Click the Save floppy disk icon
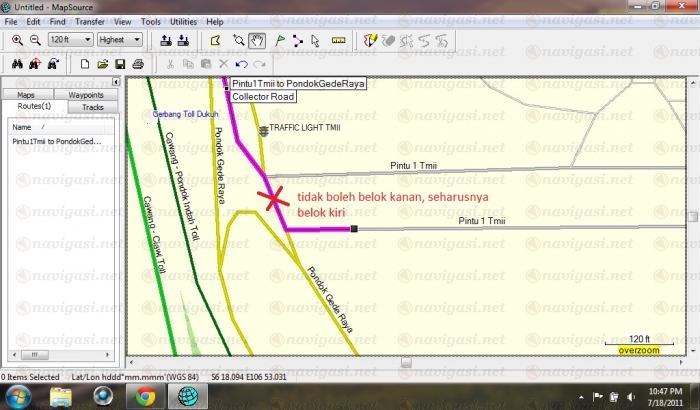Viewport: 700px width, 410px height. click(120, 64)
